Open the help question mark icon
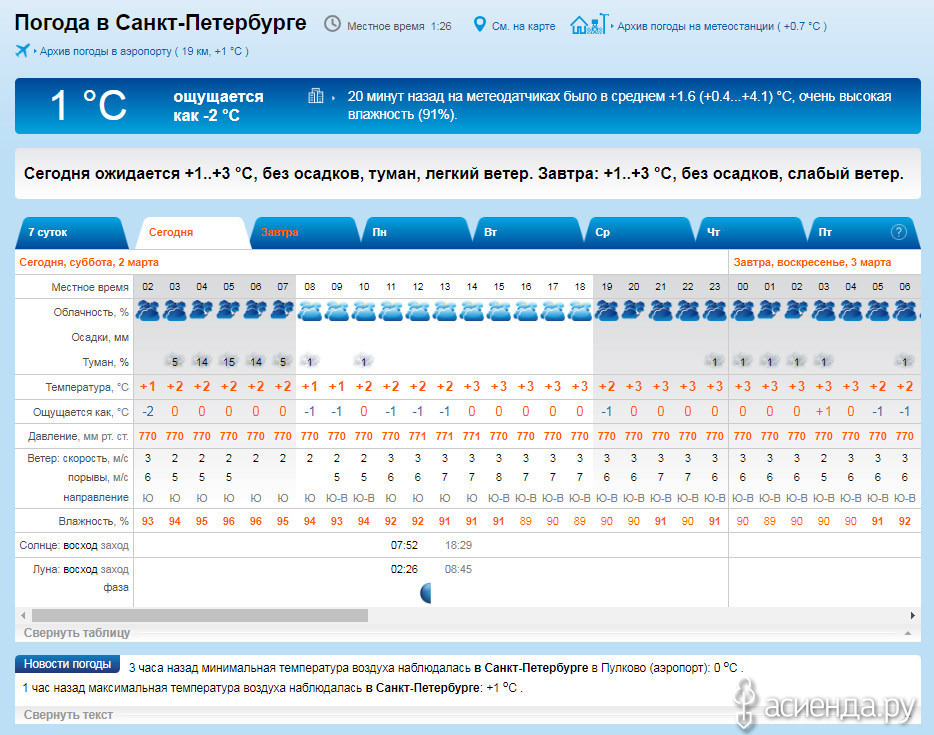 tap(898, 232)
